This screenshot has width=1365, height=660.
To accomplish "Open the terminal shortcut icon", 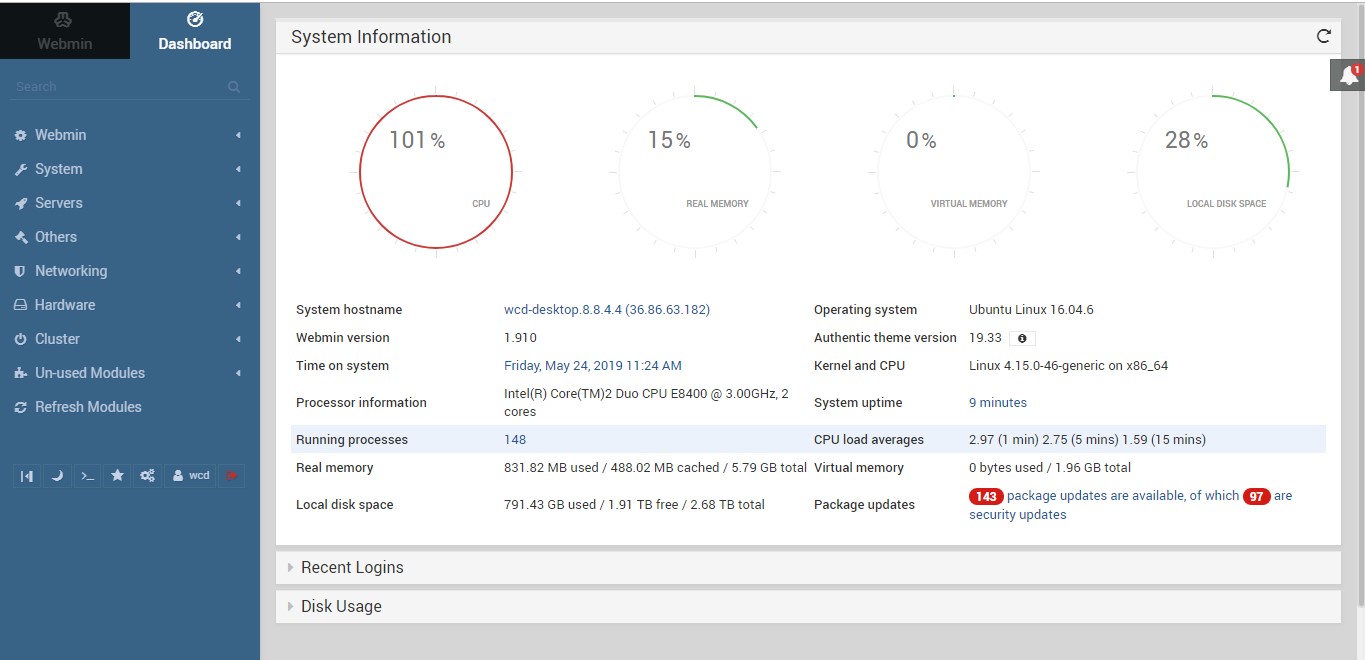I will click(x=87, y=475).
